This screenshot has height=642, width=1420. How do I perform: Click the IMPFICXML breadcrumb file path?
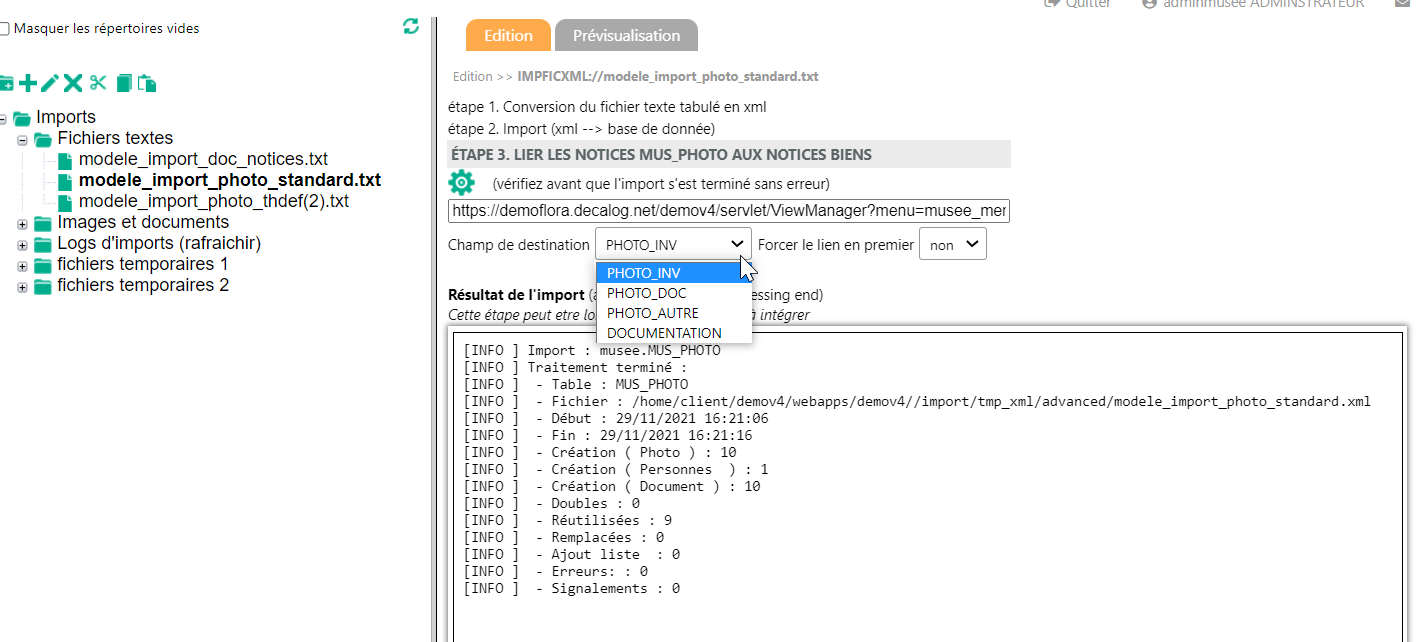pyautogui.click(x=668, y=77)
